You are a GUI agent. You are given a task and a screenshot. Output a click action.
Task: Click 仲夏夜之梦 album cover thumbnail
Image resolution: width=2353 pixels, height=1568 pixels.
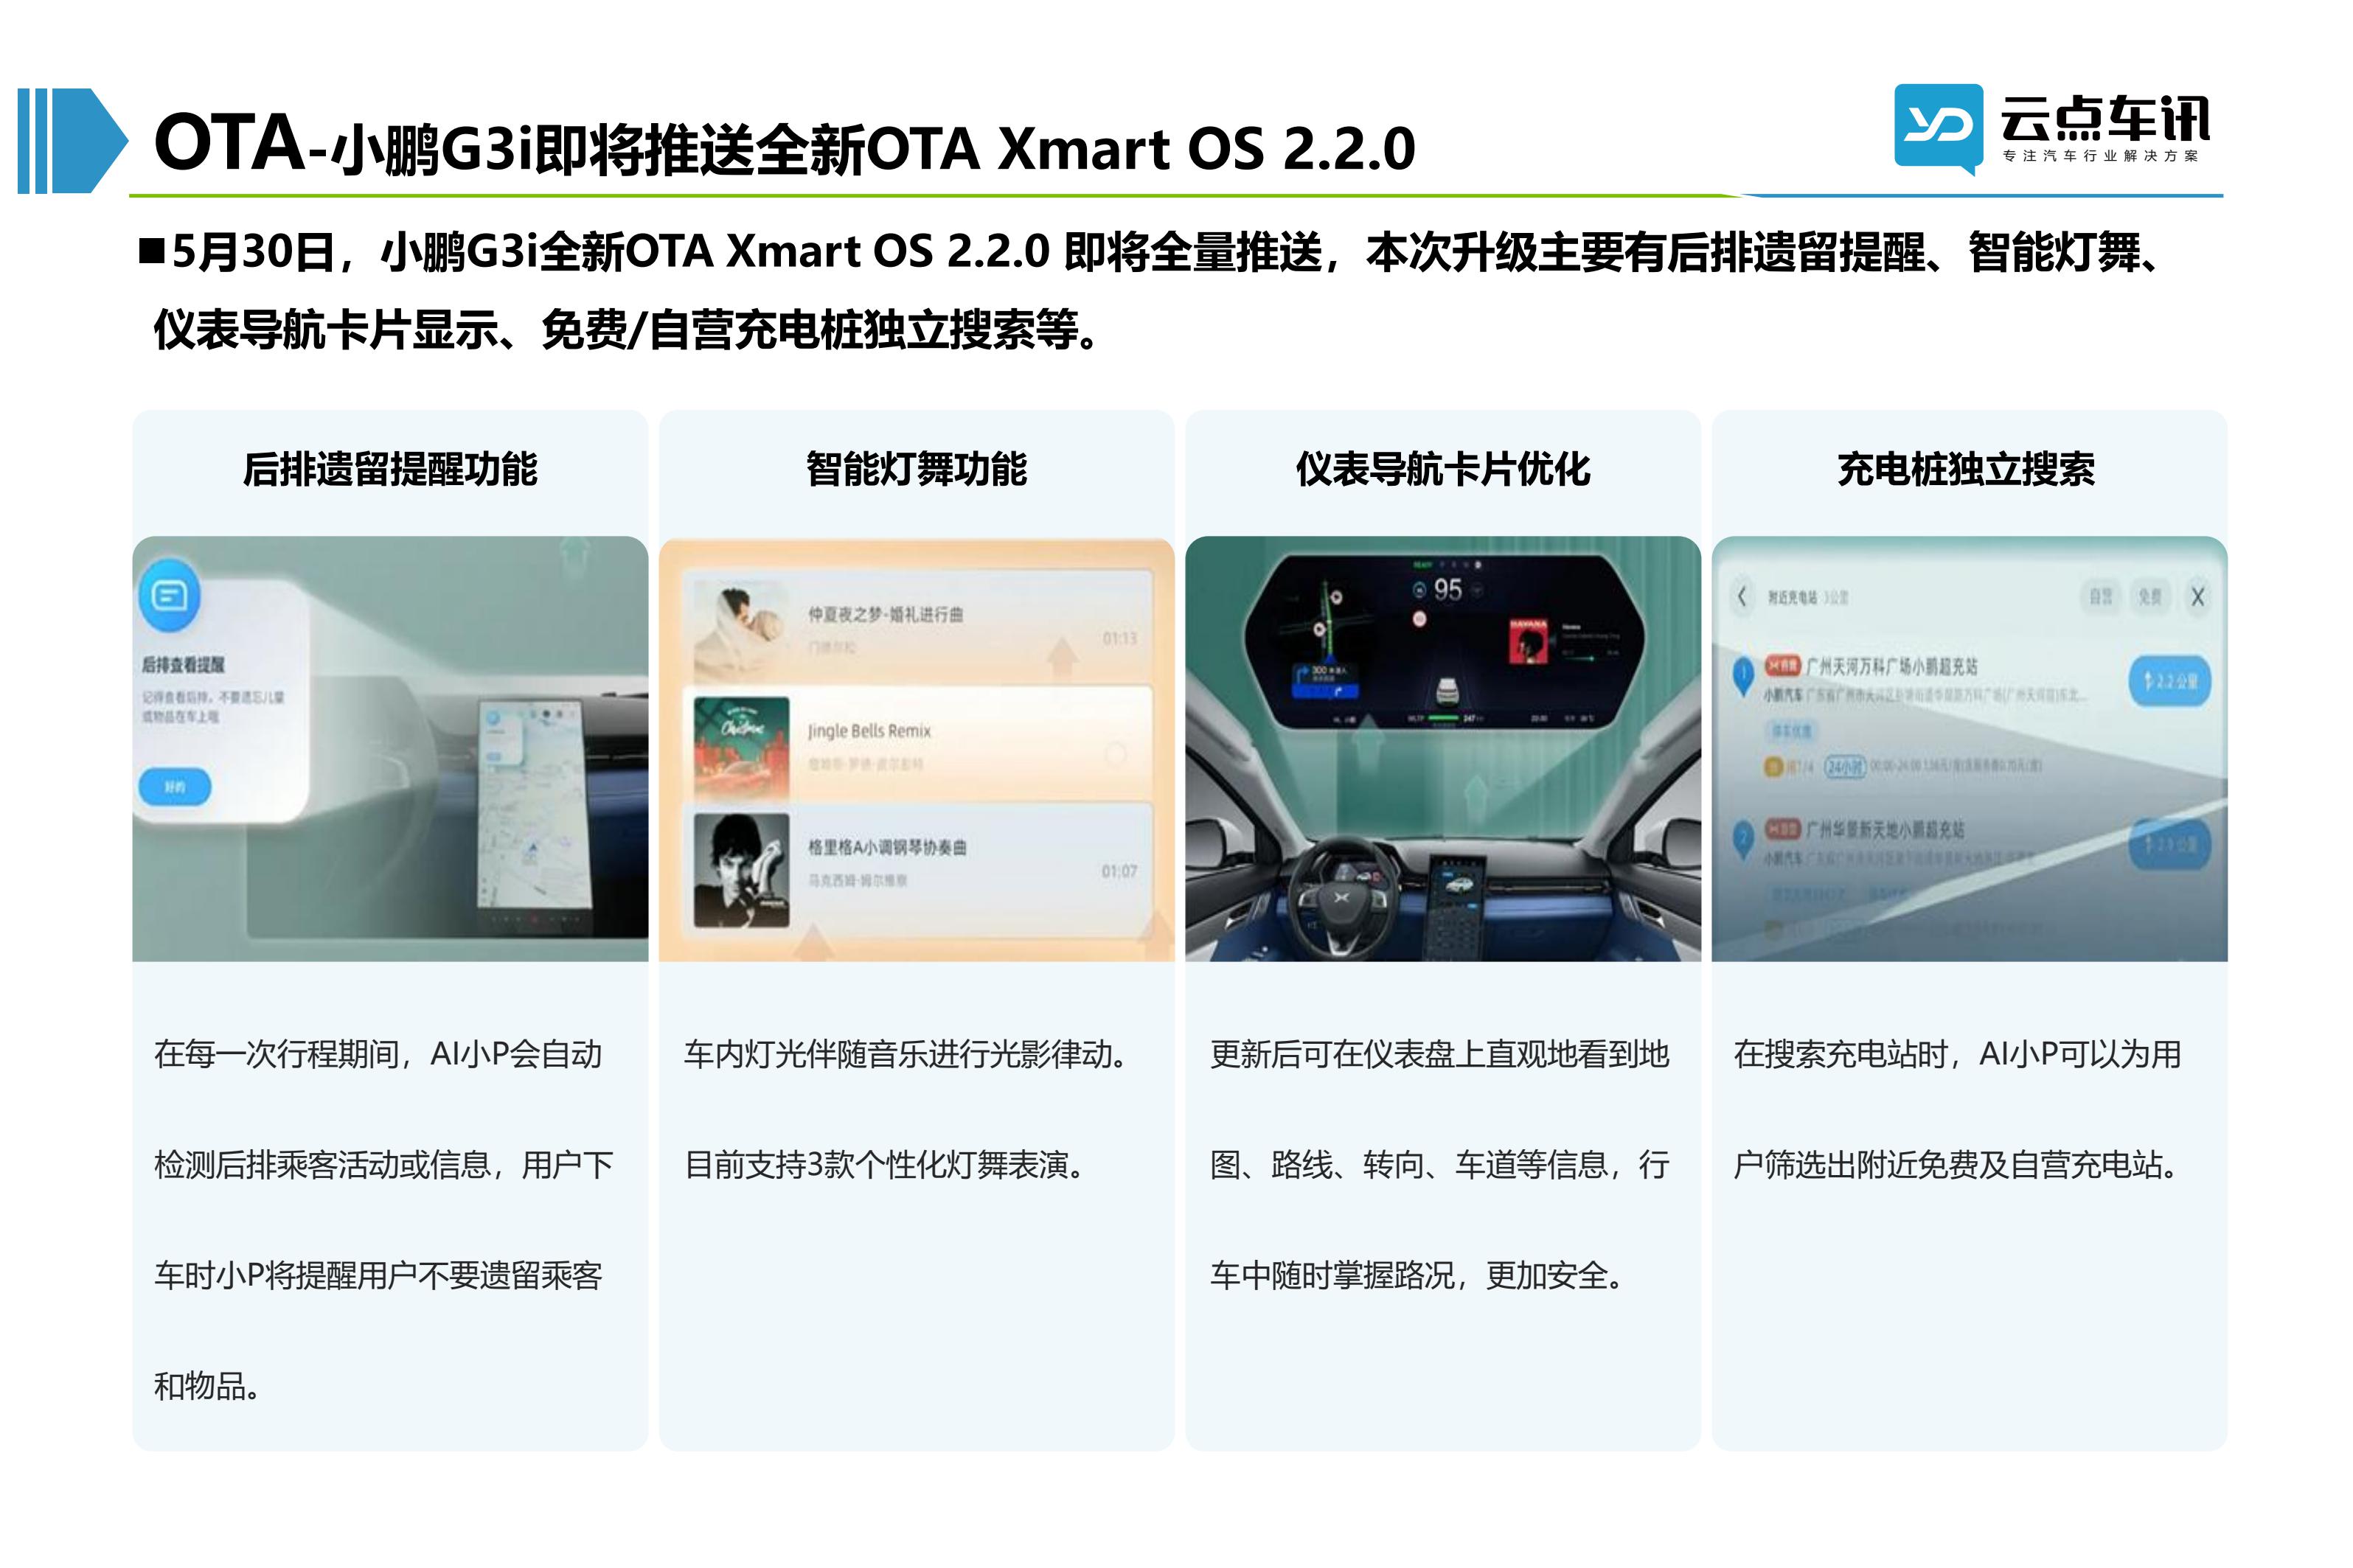pos(741,630)
